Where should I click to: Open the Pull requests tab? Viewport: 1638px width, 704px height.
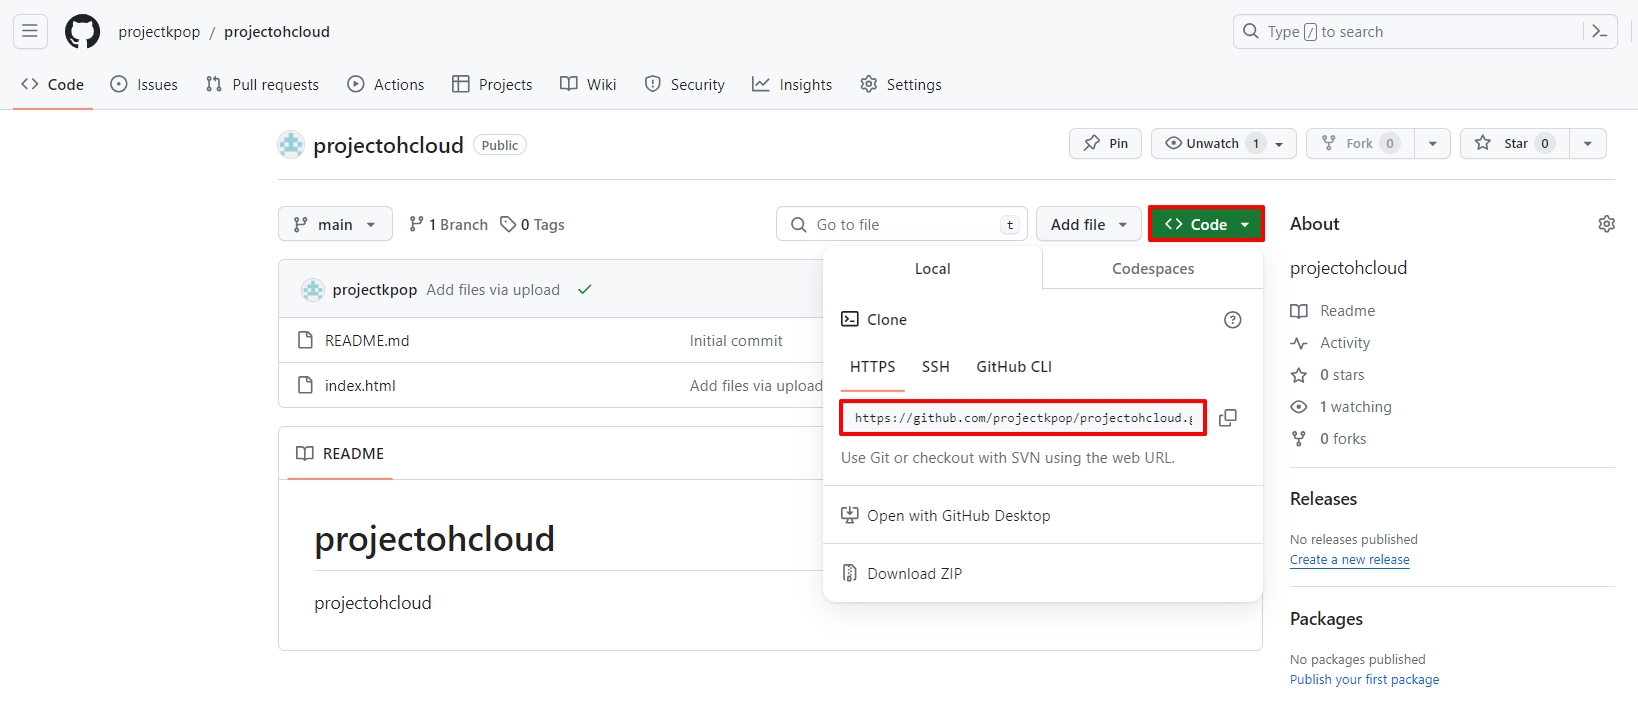(262, 85)
